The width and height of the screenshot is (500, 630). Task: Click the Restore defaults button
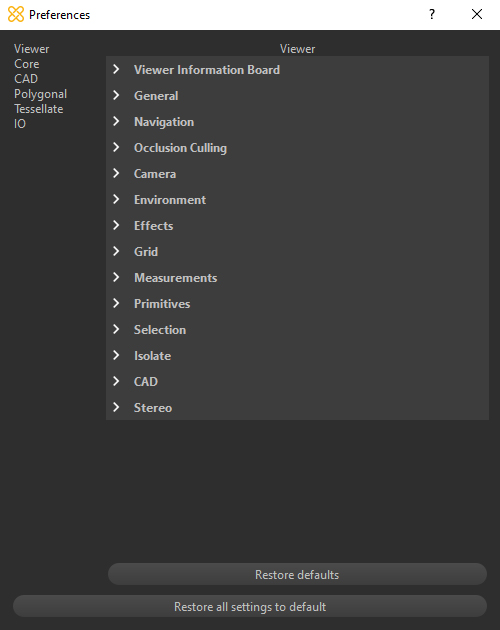(297, 575)
